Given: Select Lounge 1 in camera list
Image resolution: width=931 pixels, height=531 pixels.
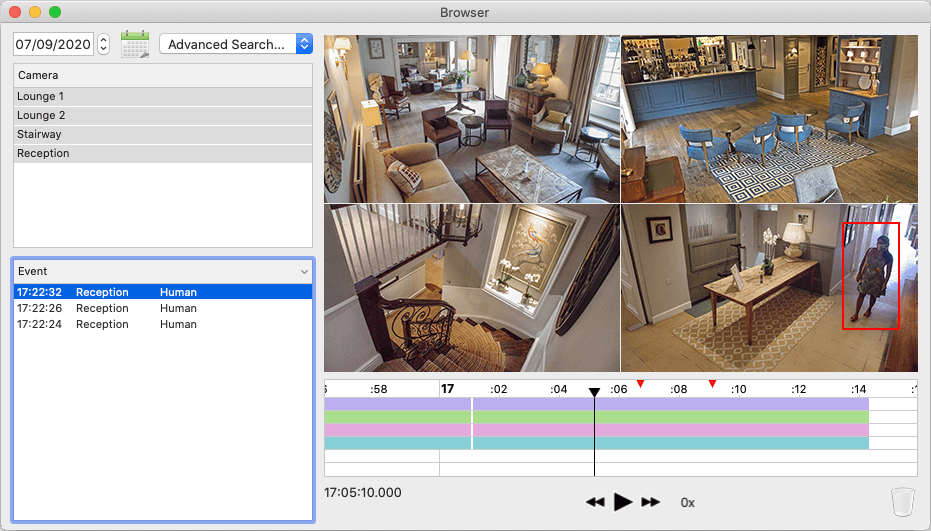Looking at the screenshot, I should (162, 96).
